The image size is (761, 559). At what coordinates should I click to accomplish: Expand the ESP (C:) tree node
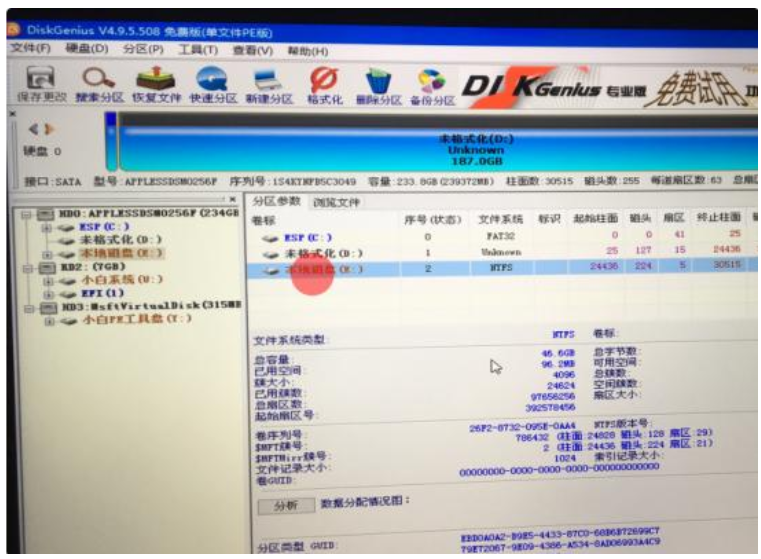(46, 227)
